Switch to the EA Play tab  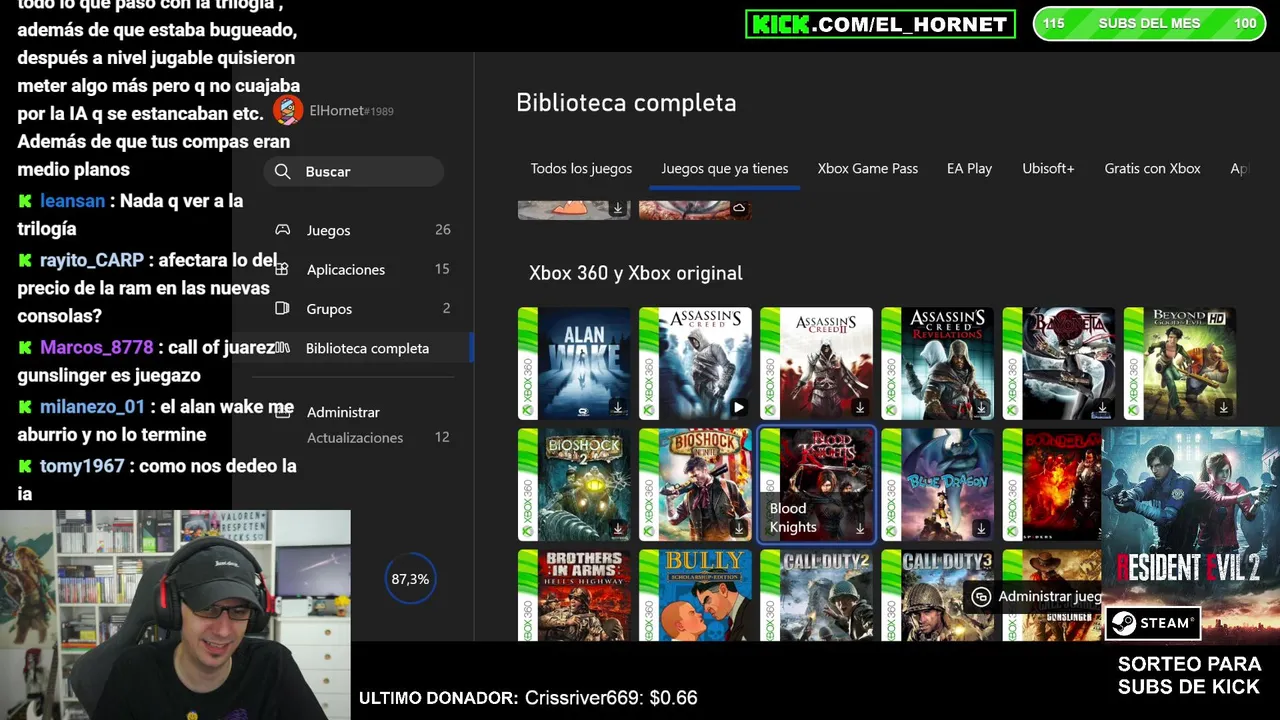970,168
